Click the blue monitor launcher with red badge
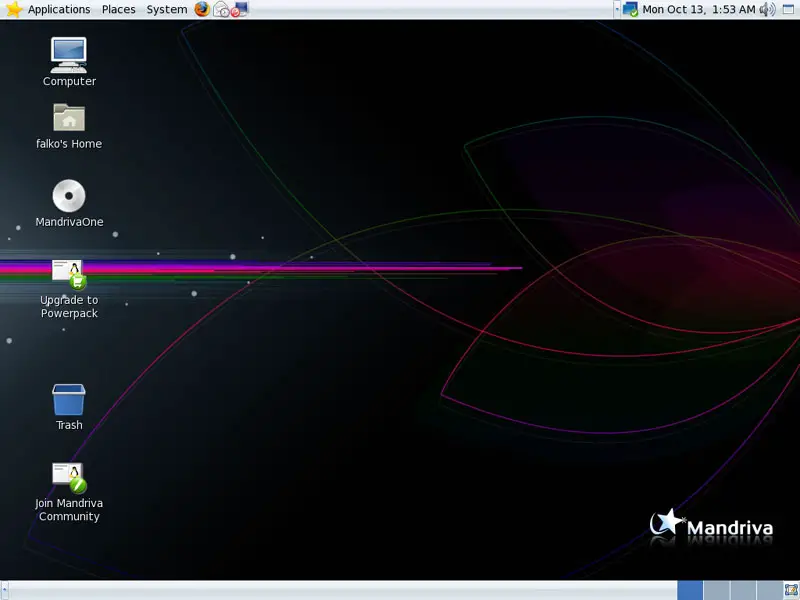 tap(239, 9)
